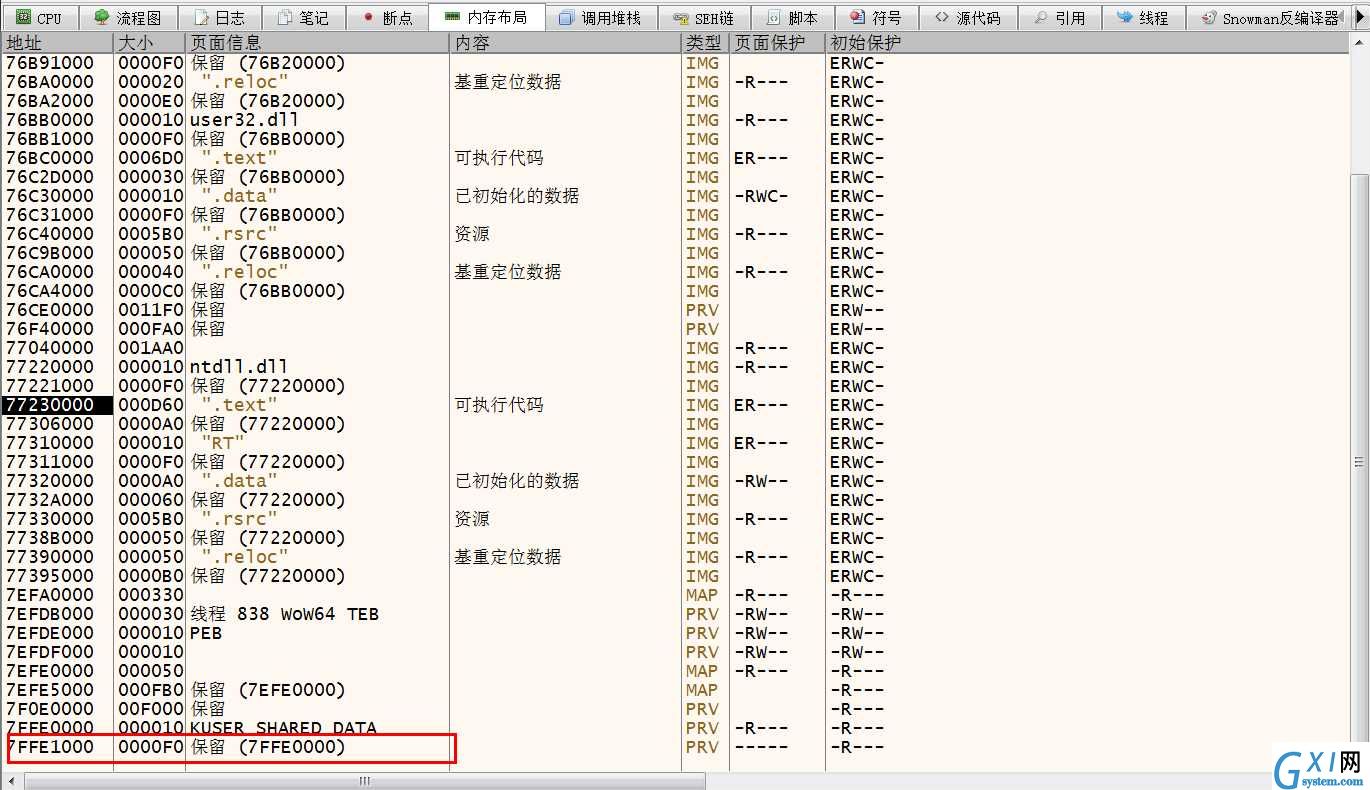Image resolution: width=1370 pixels, height=790 pixels.
Task: Click size value 000D60
Action: click(x=150, y=405)
